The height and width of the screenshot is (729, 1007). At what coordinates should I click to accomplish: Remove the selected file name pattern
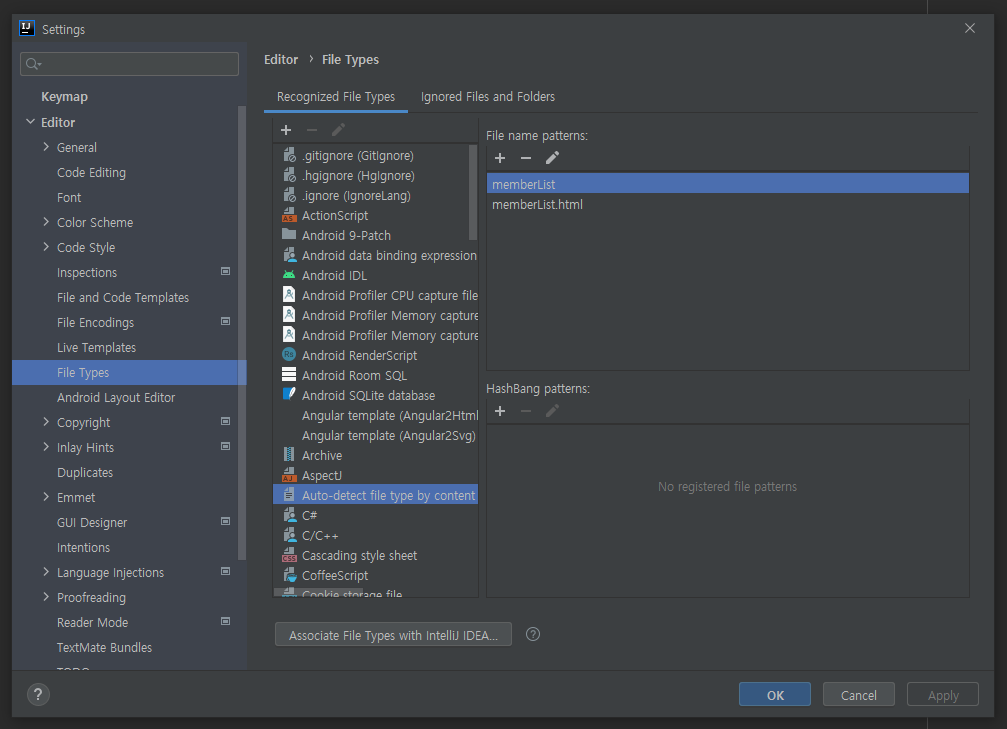click(x=525, y=158)
